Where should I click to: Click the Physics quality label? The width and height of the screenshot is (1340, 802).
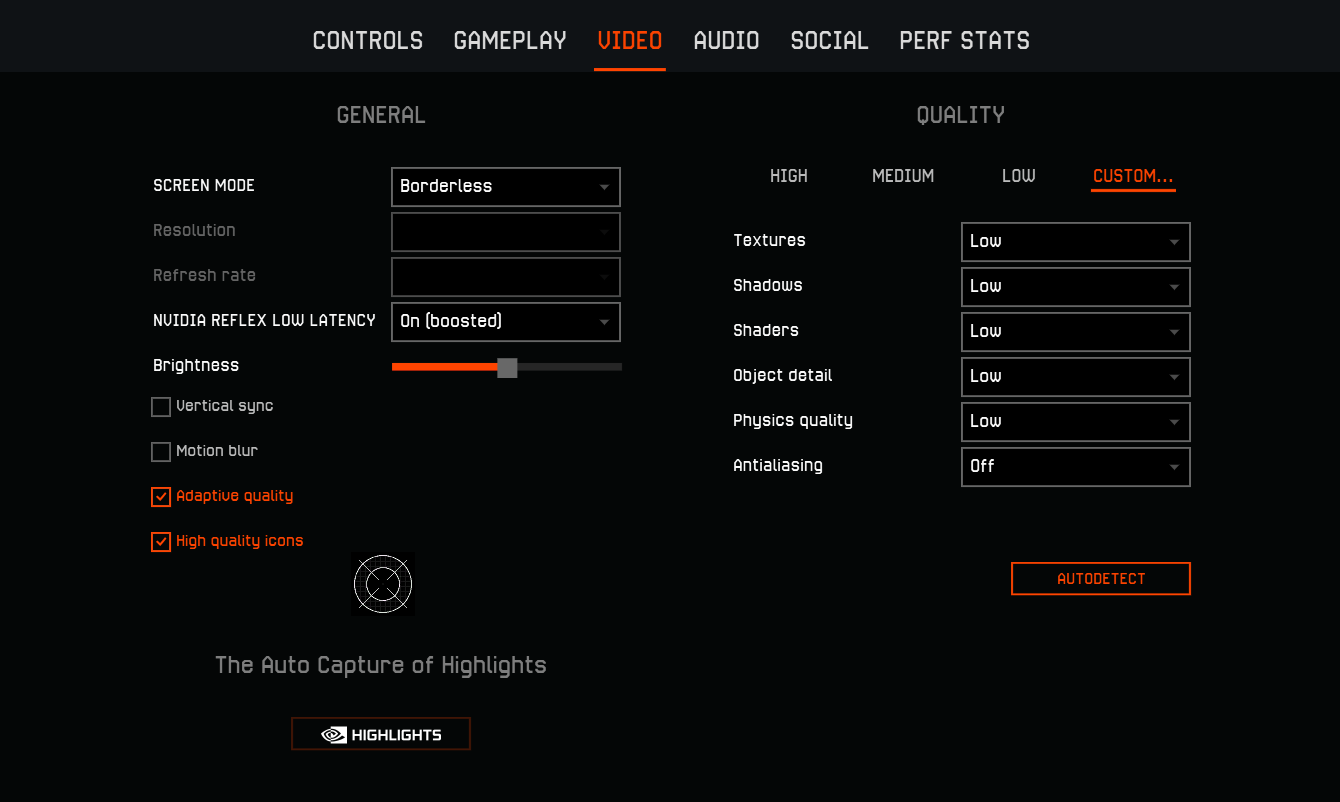[793, 421]
